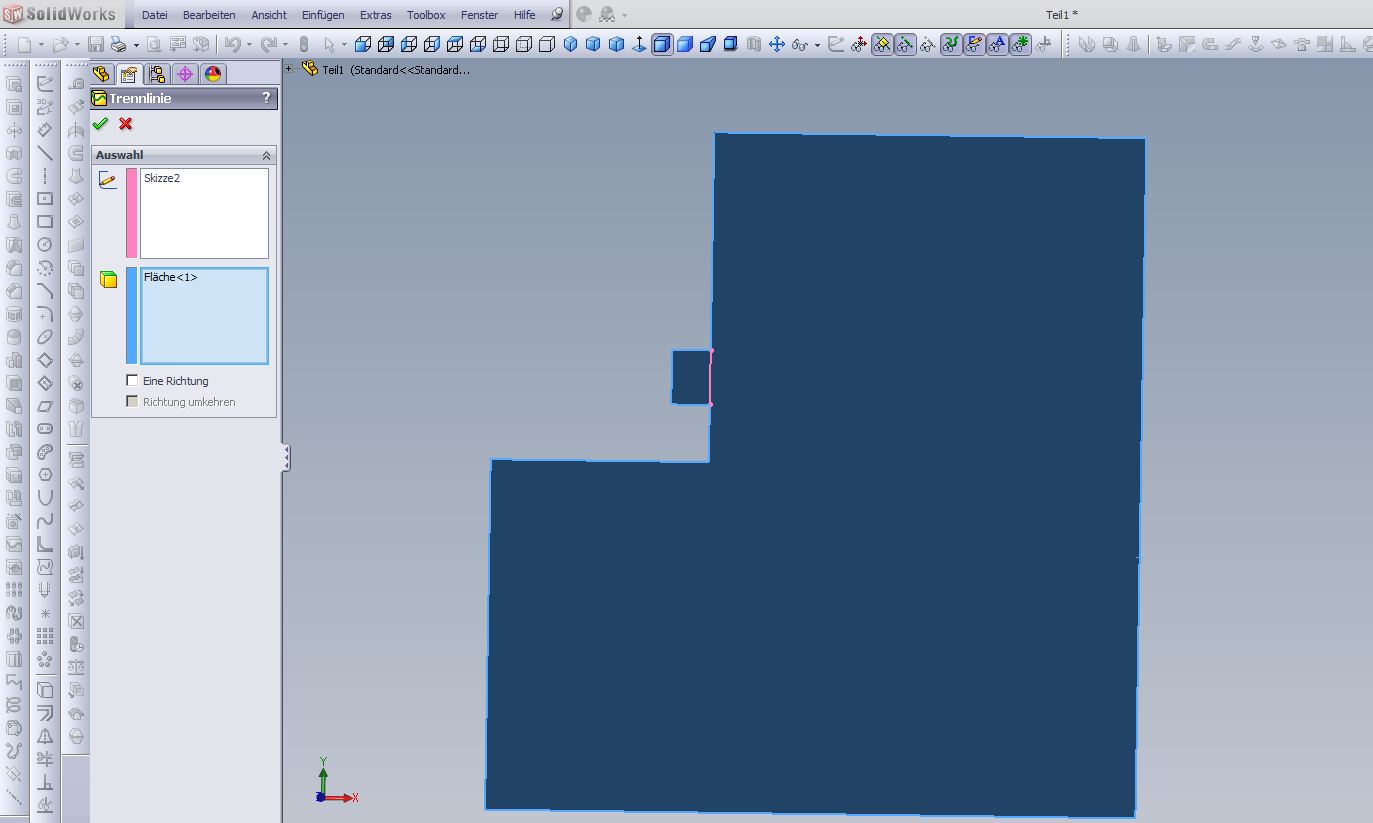Toggle annotation visibility (glasses with A)
This screenshot has width=1373, height=823.
(997, 44)
